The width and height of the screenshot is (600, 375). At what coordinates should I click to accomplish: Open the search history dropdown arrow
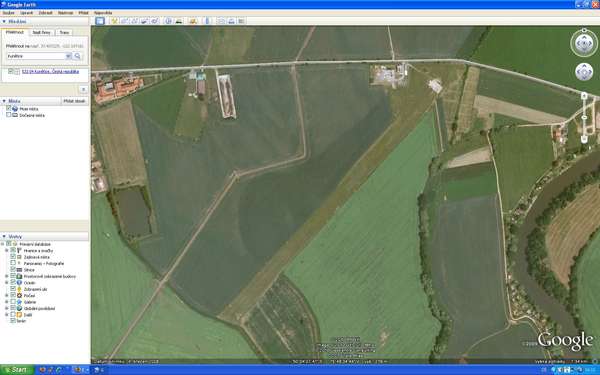(68, 56)
